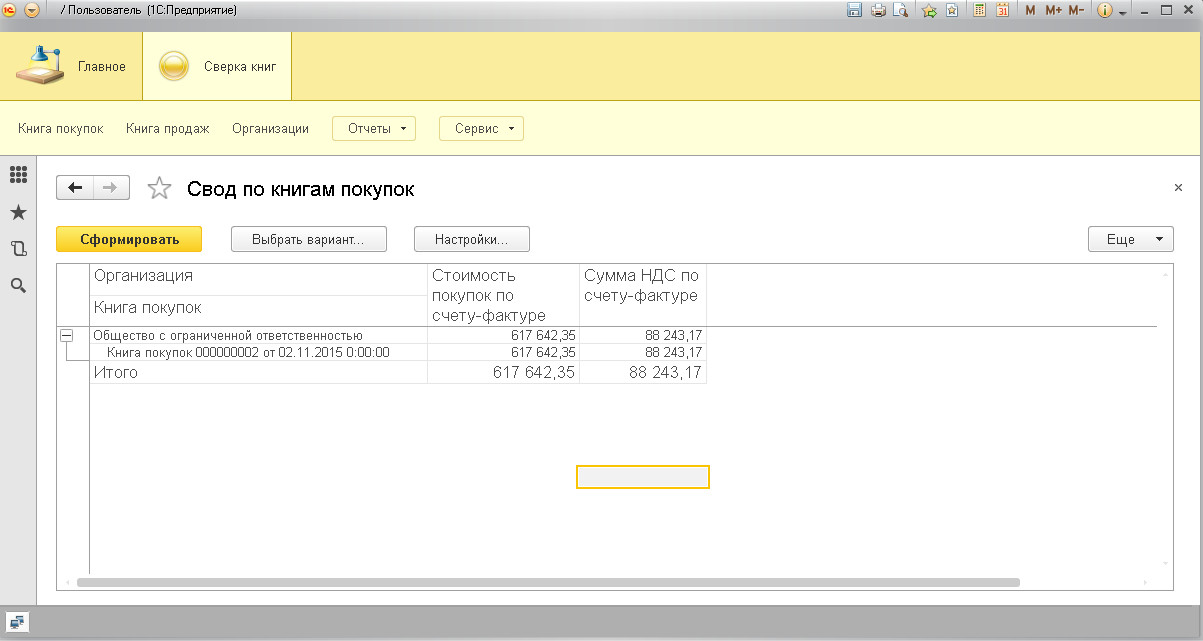Open print preview icon with magnifier
The image size is (1203, 641).
900,10
